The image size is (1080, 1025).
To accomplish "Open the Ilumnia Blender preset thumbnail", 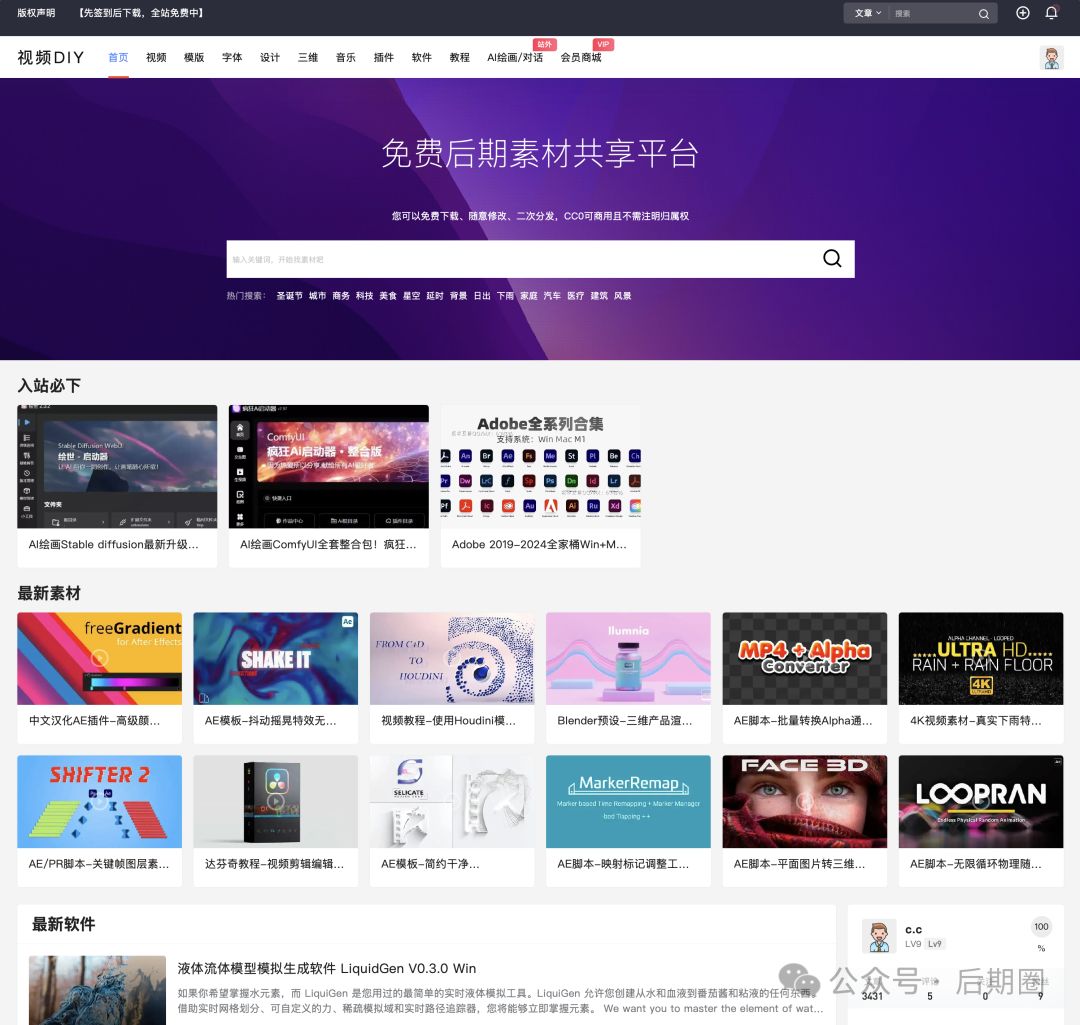I will click(628, 658).
